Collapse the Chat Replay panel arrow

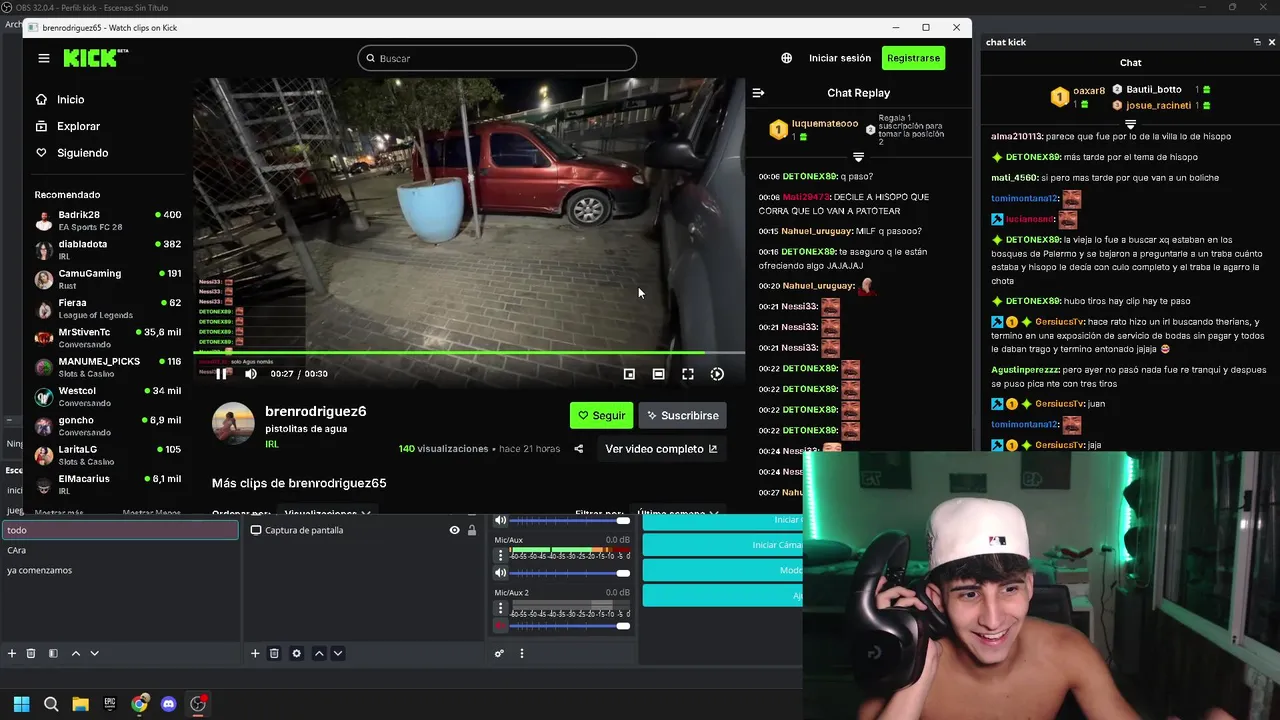(758, 93)
